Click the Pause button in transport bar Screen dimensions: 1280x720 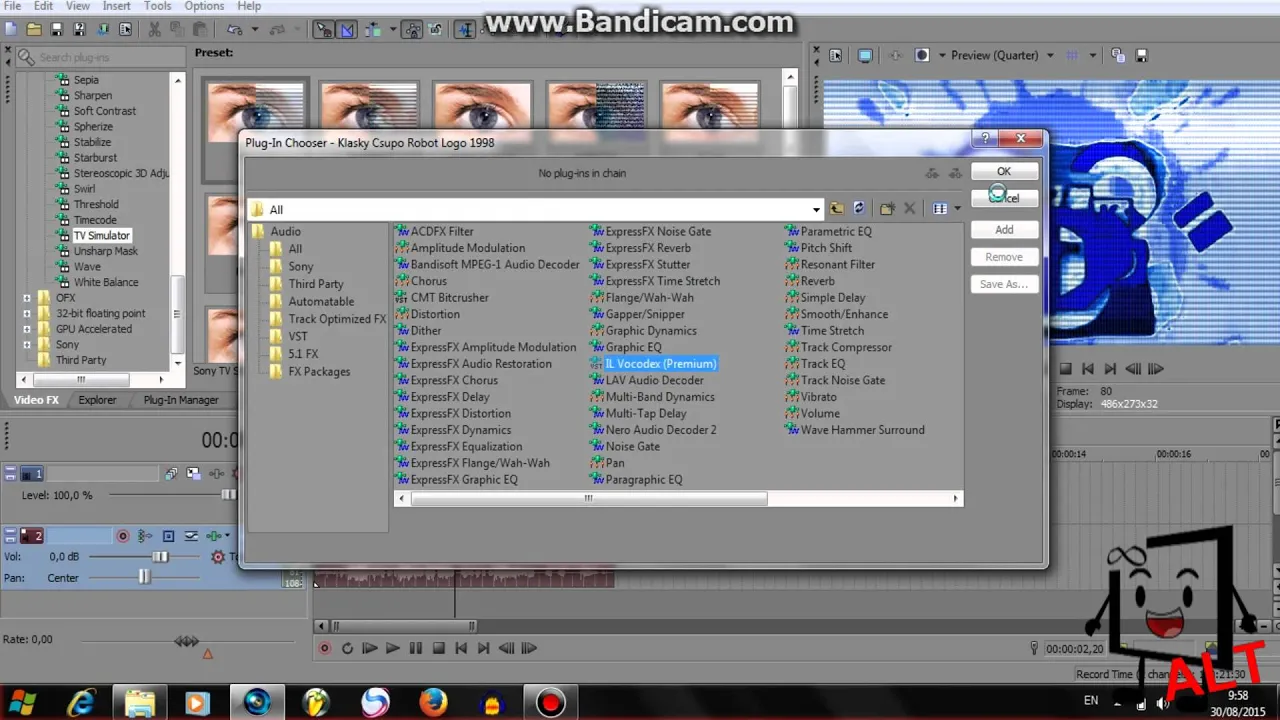pos(415,648)
